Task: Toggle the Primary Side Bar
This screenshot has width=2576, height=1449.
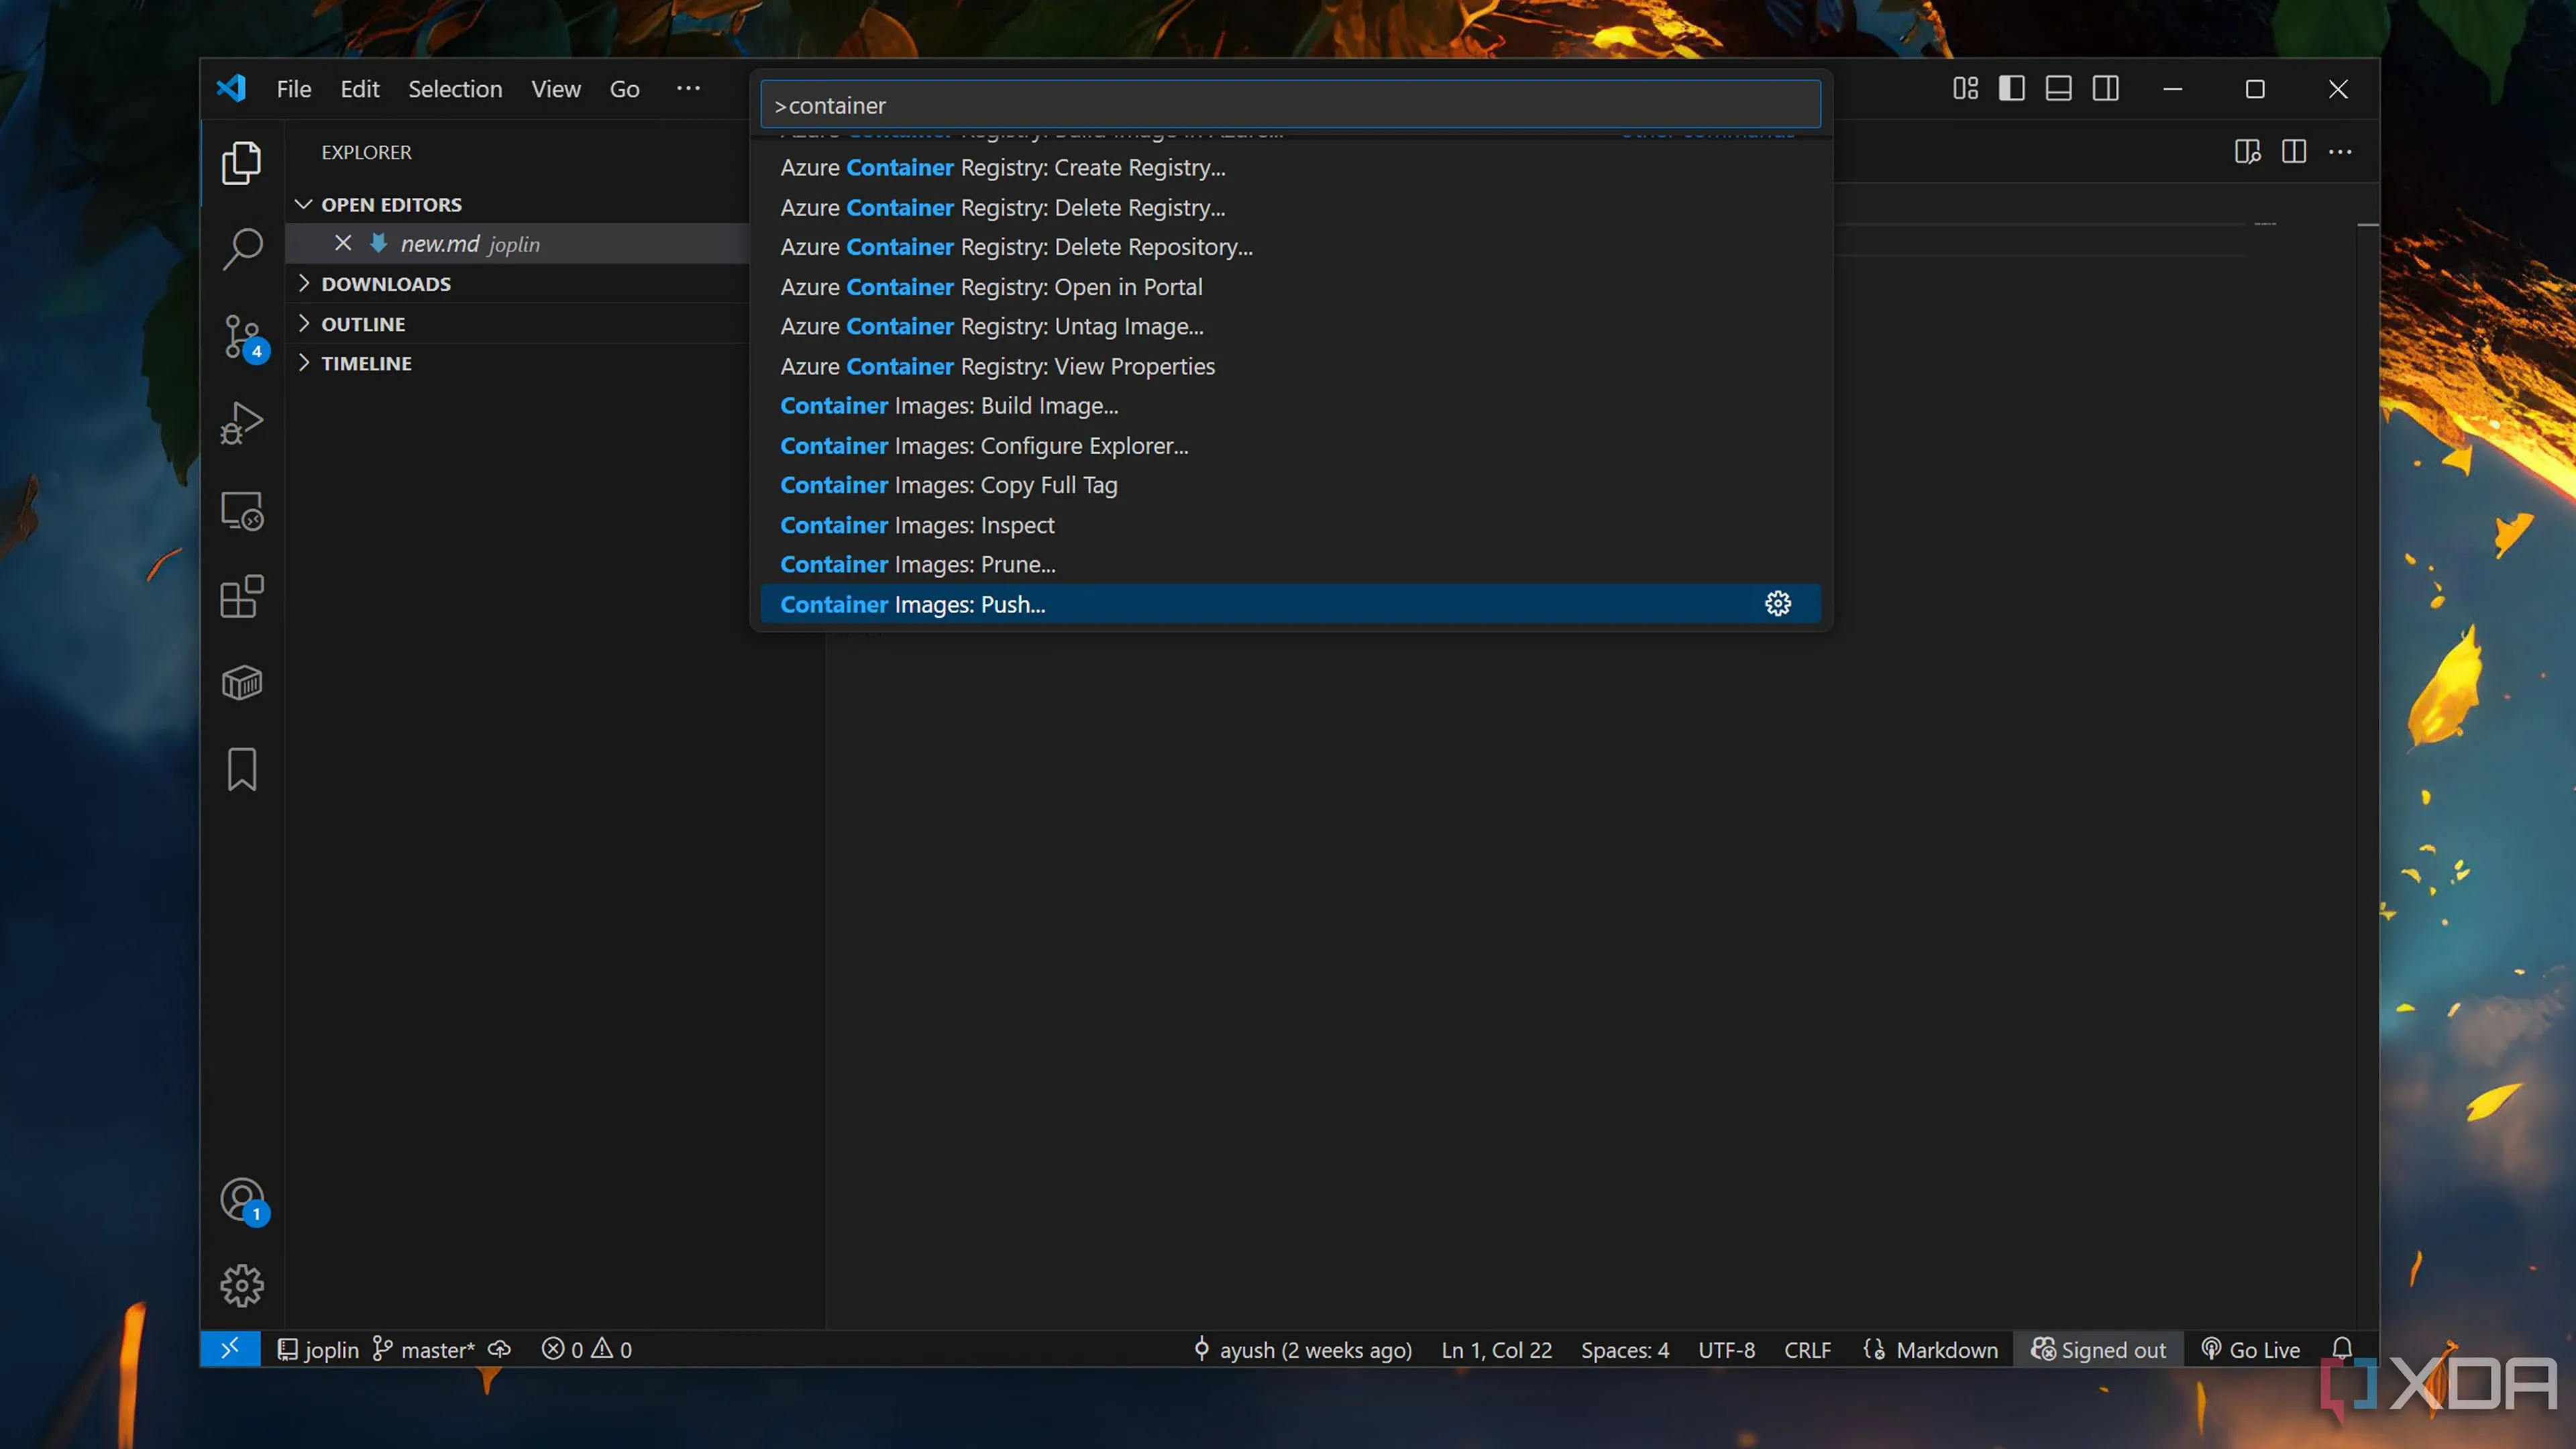Action: coord(2011,89)
